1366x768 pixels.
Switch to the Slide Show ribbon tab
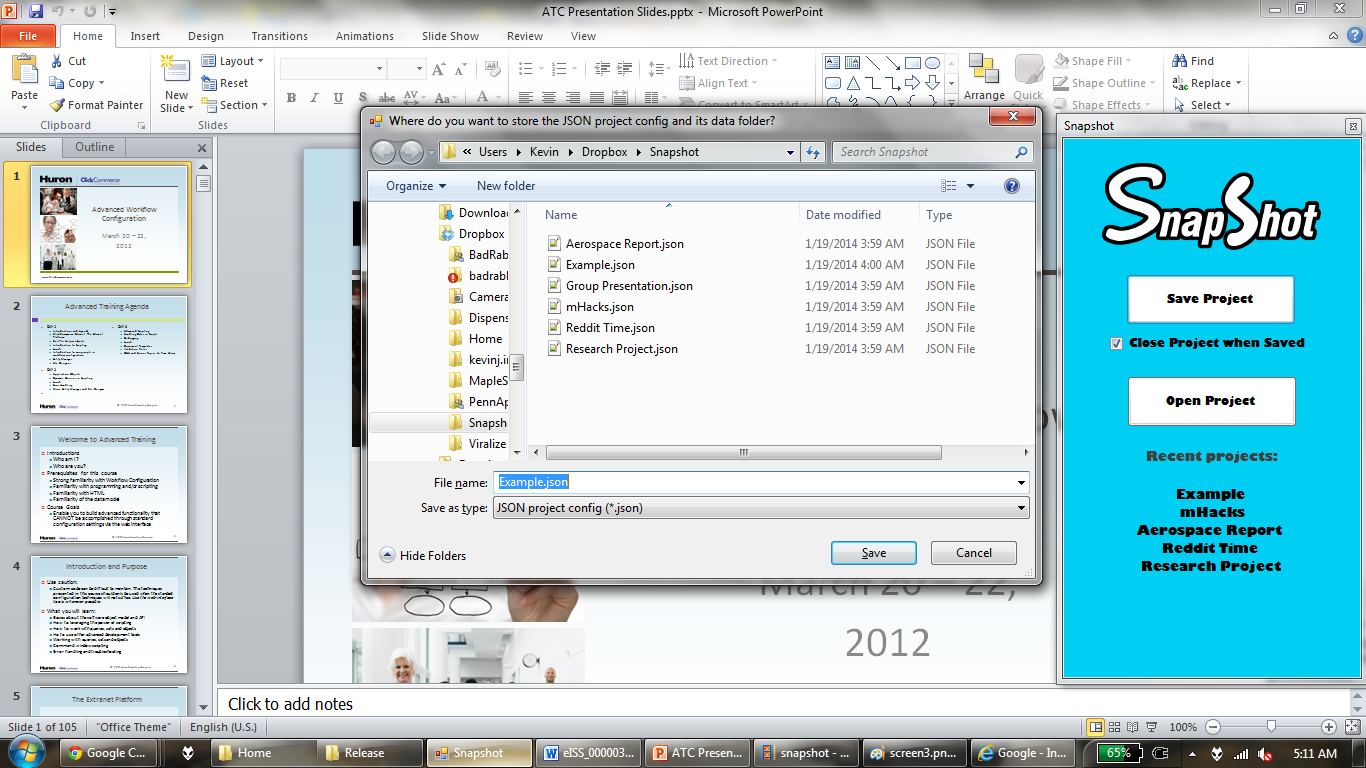click(x=450, y=36)
